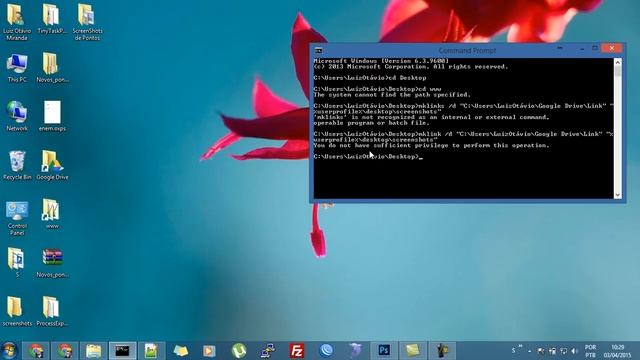Open the media player taskbar icon
The image size is (640, 360).
tap(209, 351)
